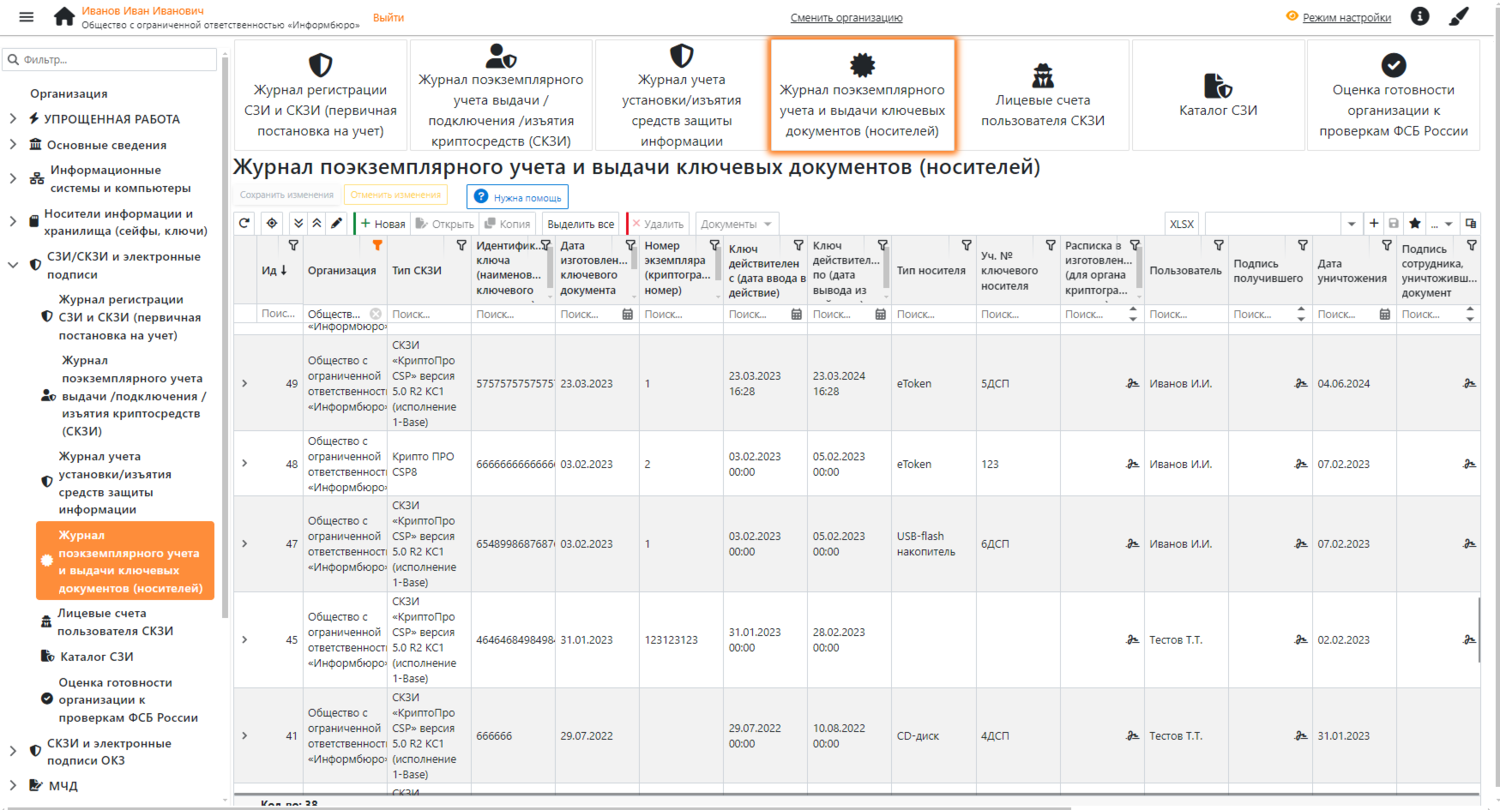
Task: Expand table row with Ид 41
Action: pyautogui.click(x=244, y=735)
